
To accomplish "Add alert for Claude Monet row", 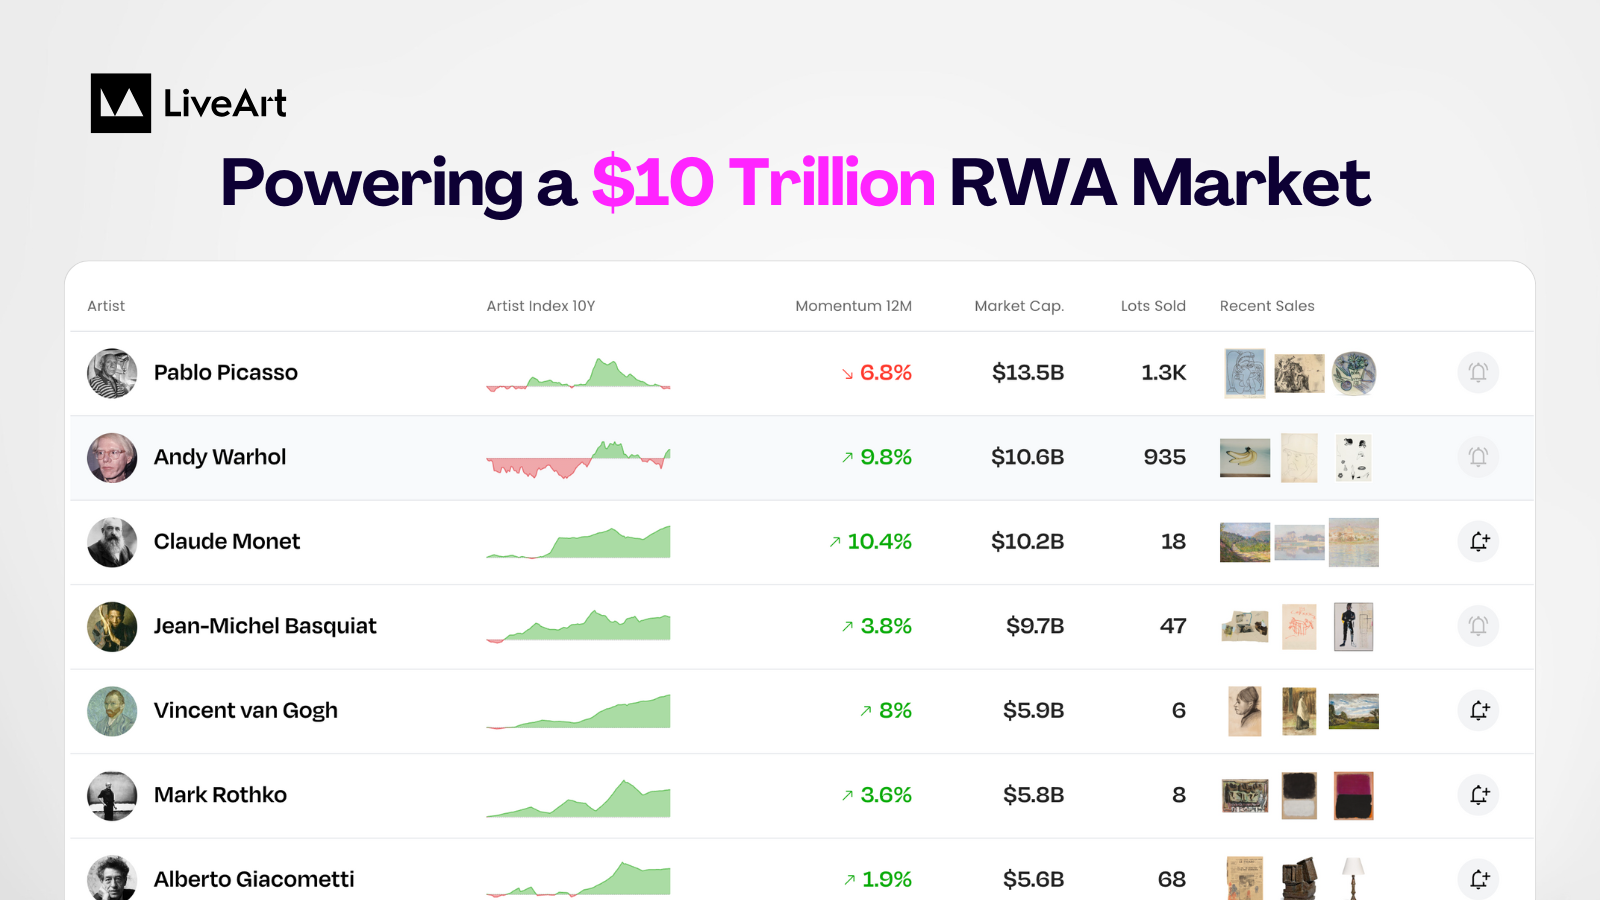I will (1478, 542).
